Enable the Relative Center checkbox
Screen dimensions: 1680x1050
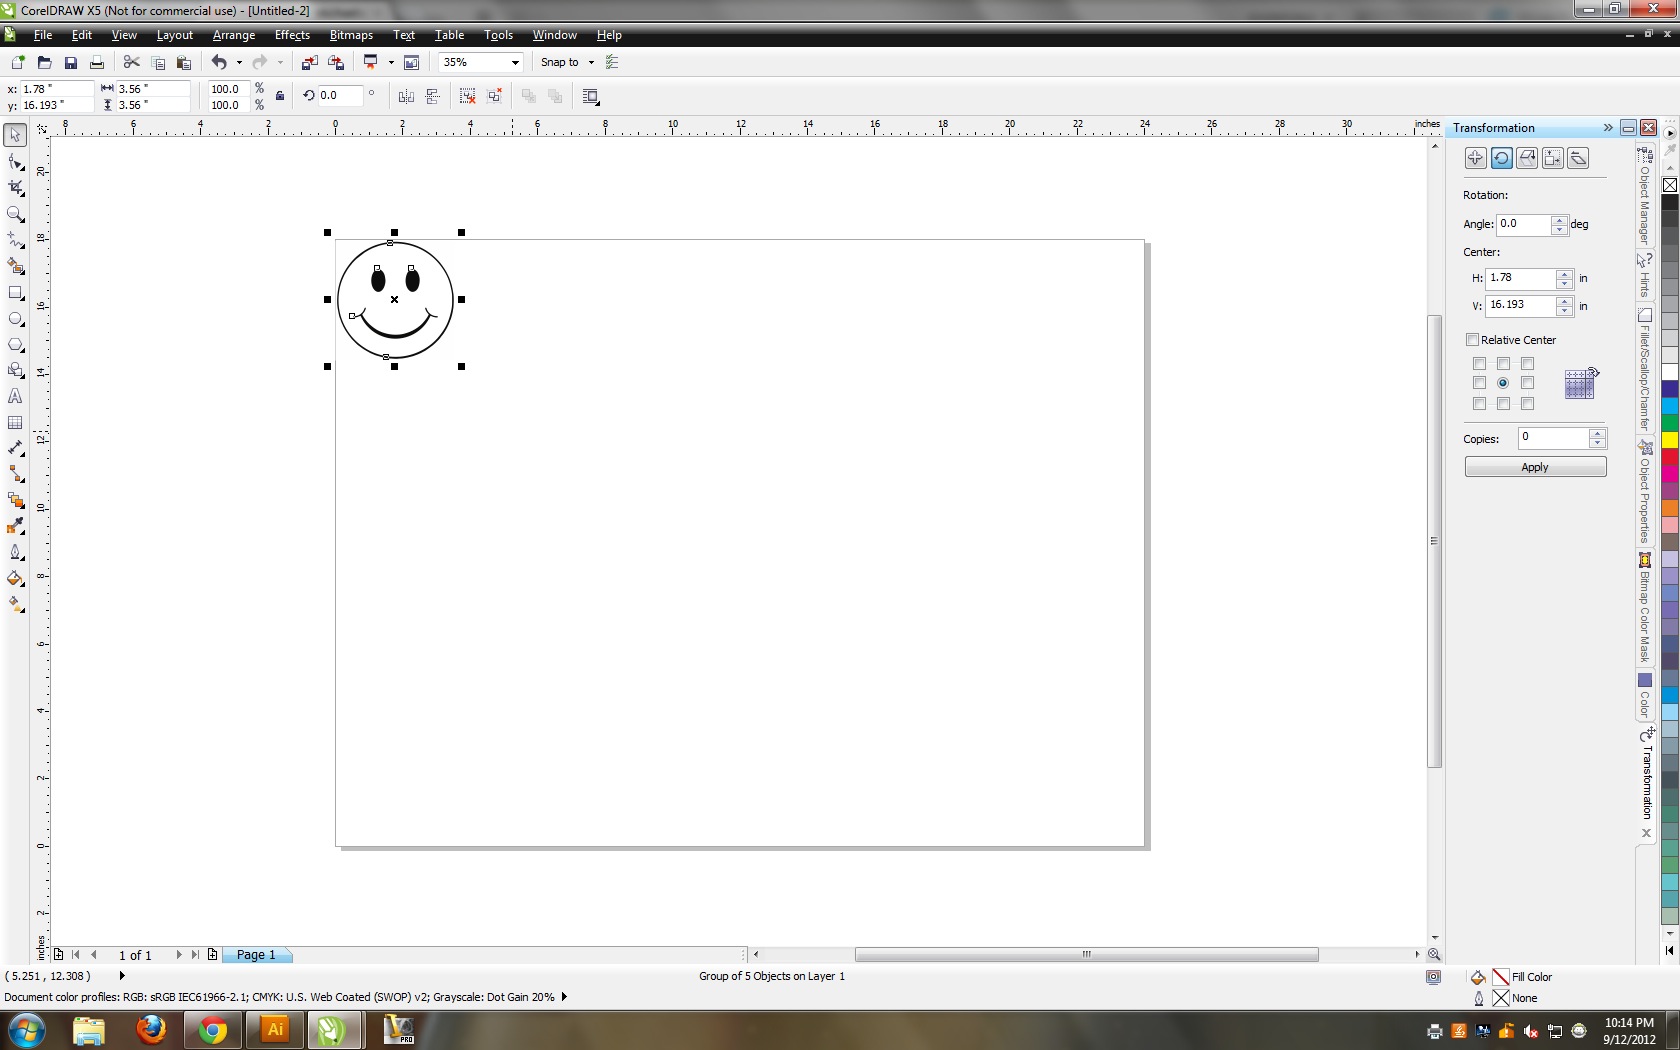(1472, 340)
